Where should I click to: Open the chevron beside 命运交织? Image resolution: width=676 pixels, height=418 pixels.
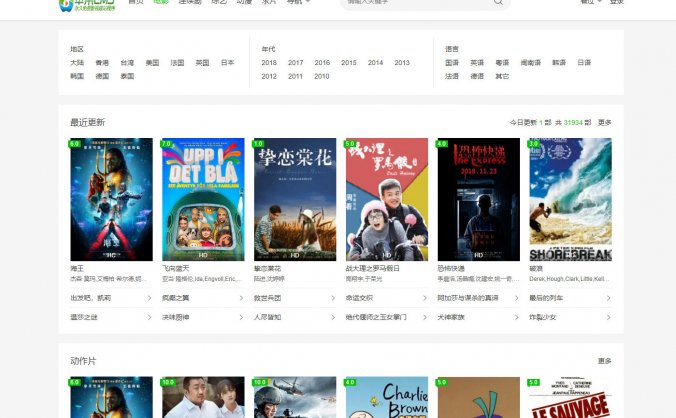tap(424, 298)
